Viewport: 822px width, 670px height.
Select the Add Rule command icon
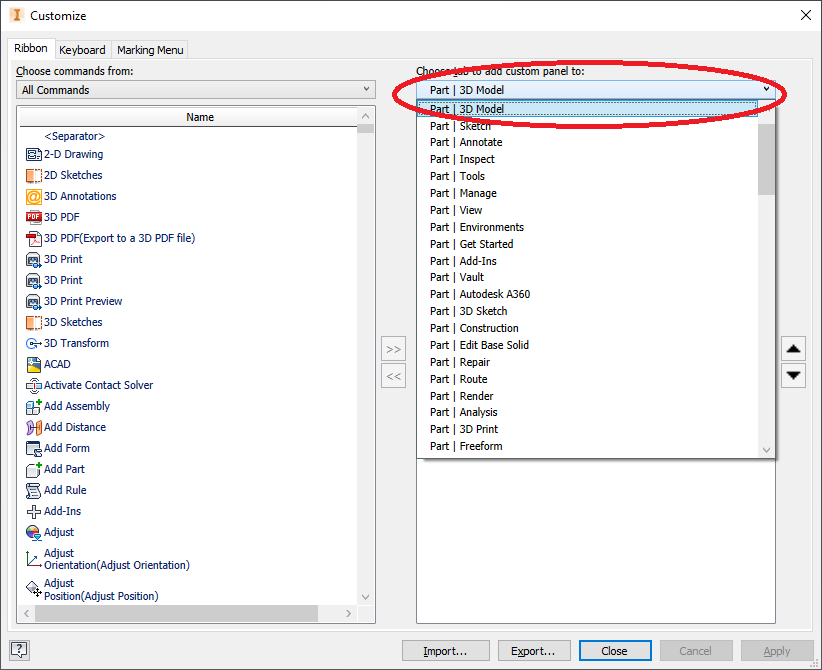pos(34,490)
